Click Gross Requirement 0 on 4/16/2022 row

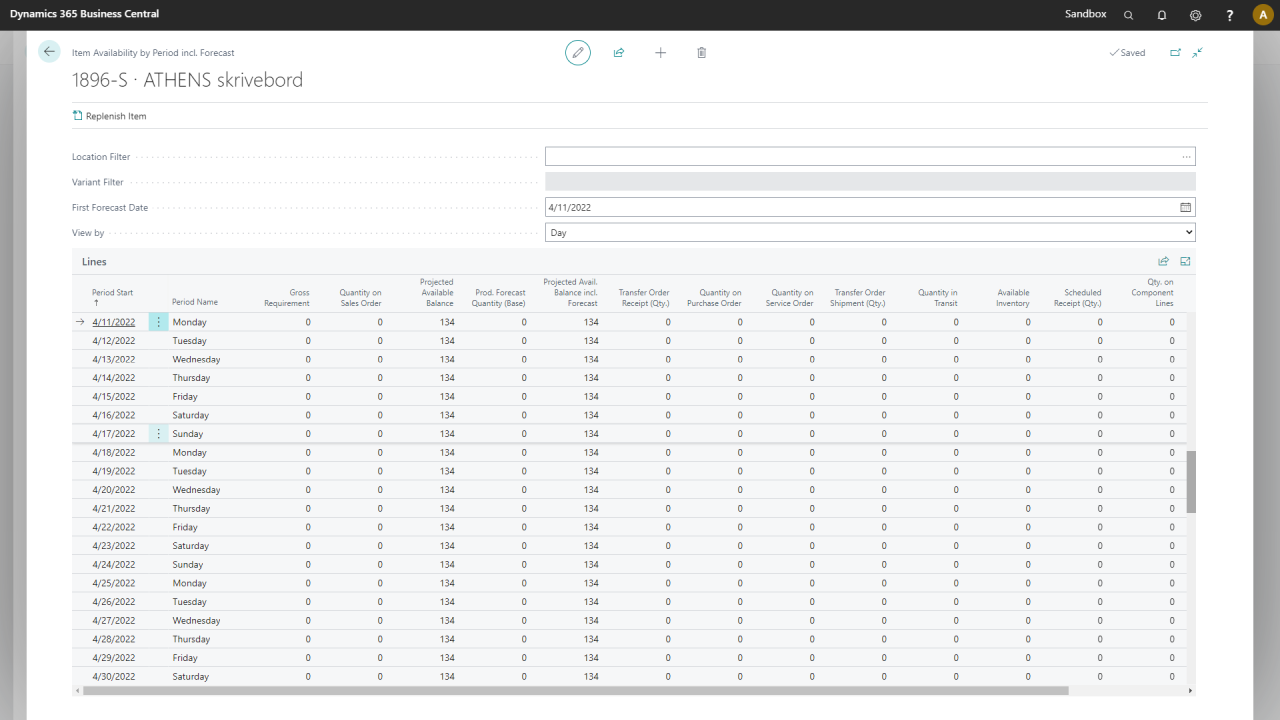click(308, 415)
